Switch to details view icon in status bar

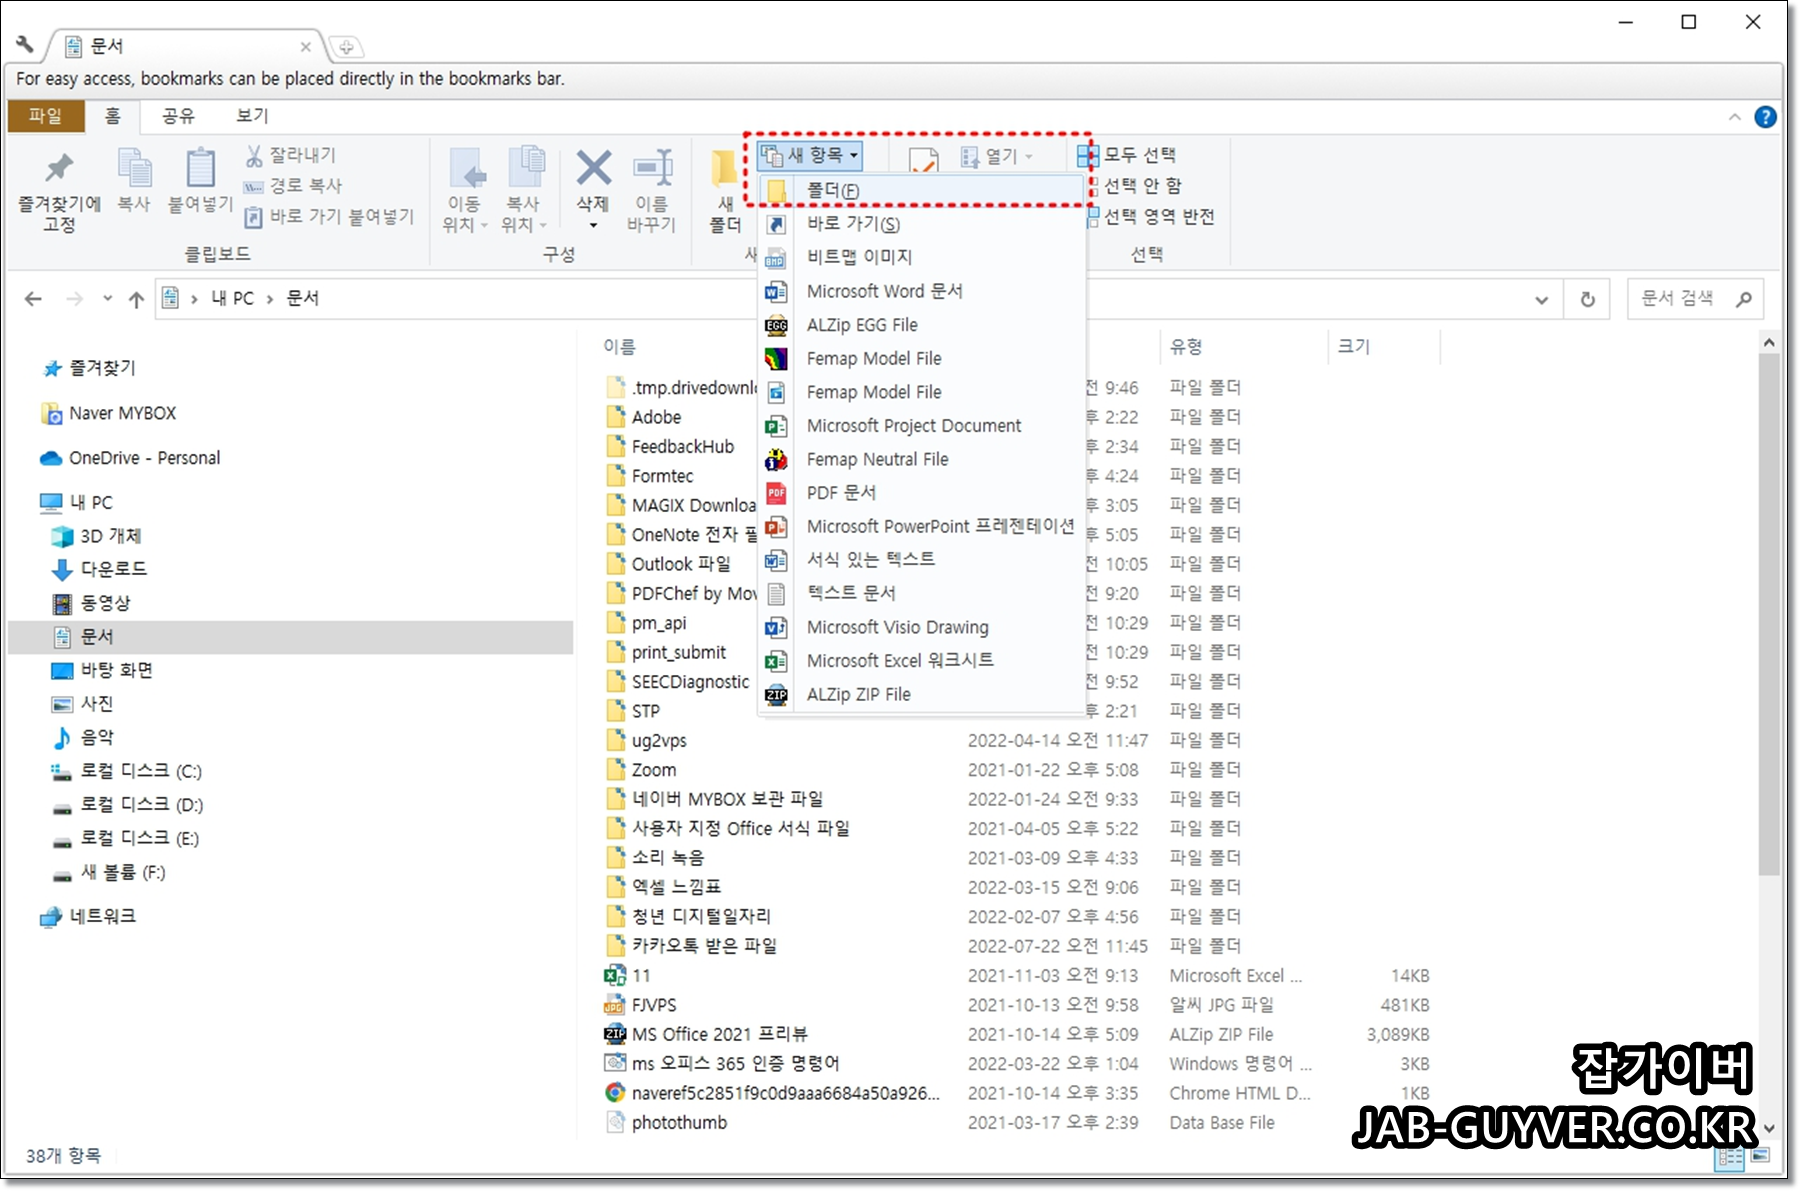[1730, 1157]
